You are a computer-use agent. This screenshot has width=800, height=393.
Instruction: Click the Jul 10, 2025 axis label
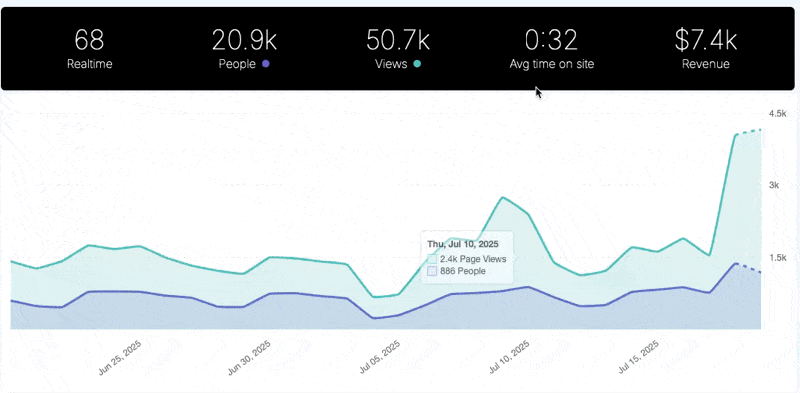click(x=508, y=358)
